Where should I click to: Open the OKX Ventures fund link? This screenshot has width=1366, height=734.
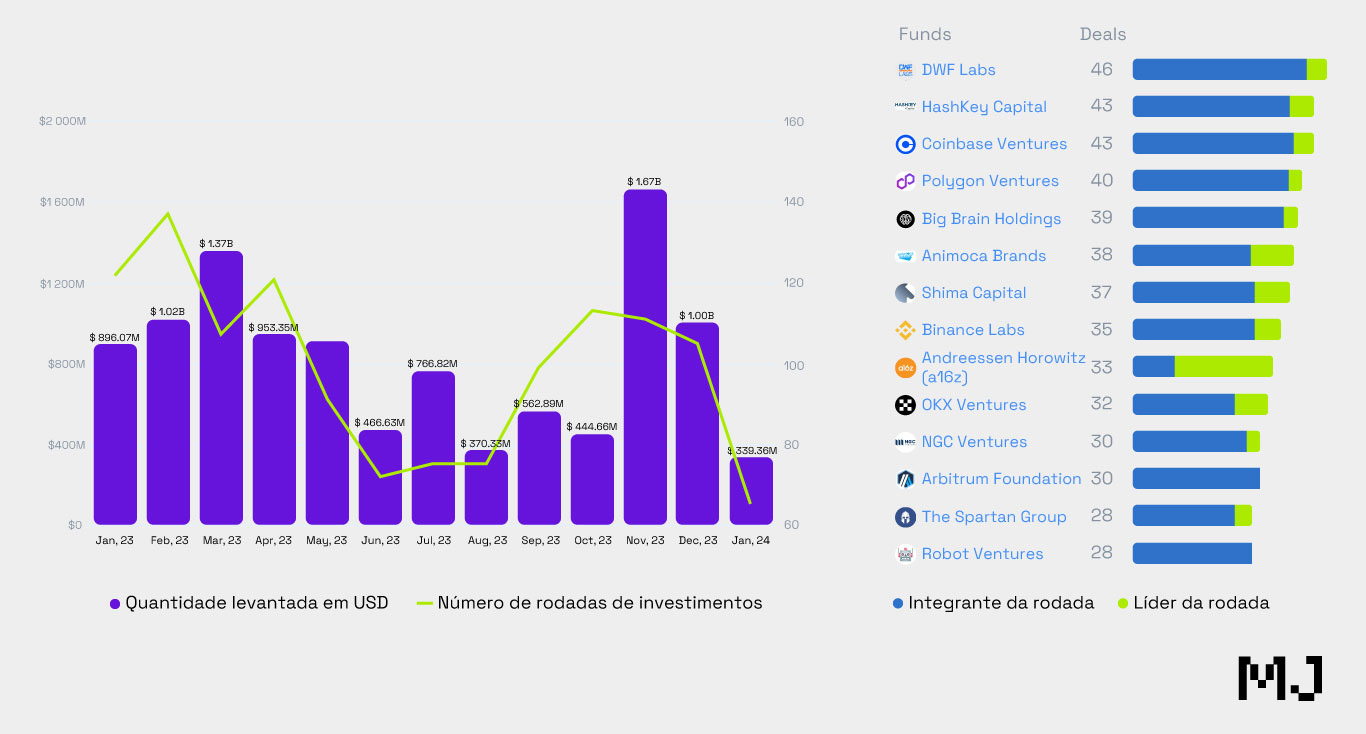(x=974, y=405)
